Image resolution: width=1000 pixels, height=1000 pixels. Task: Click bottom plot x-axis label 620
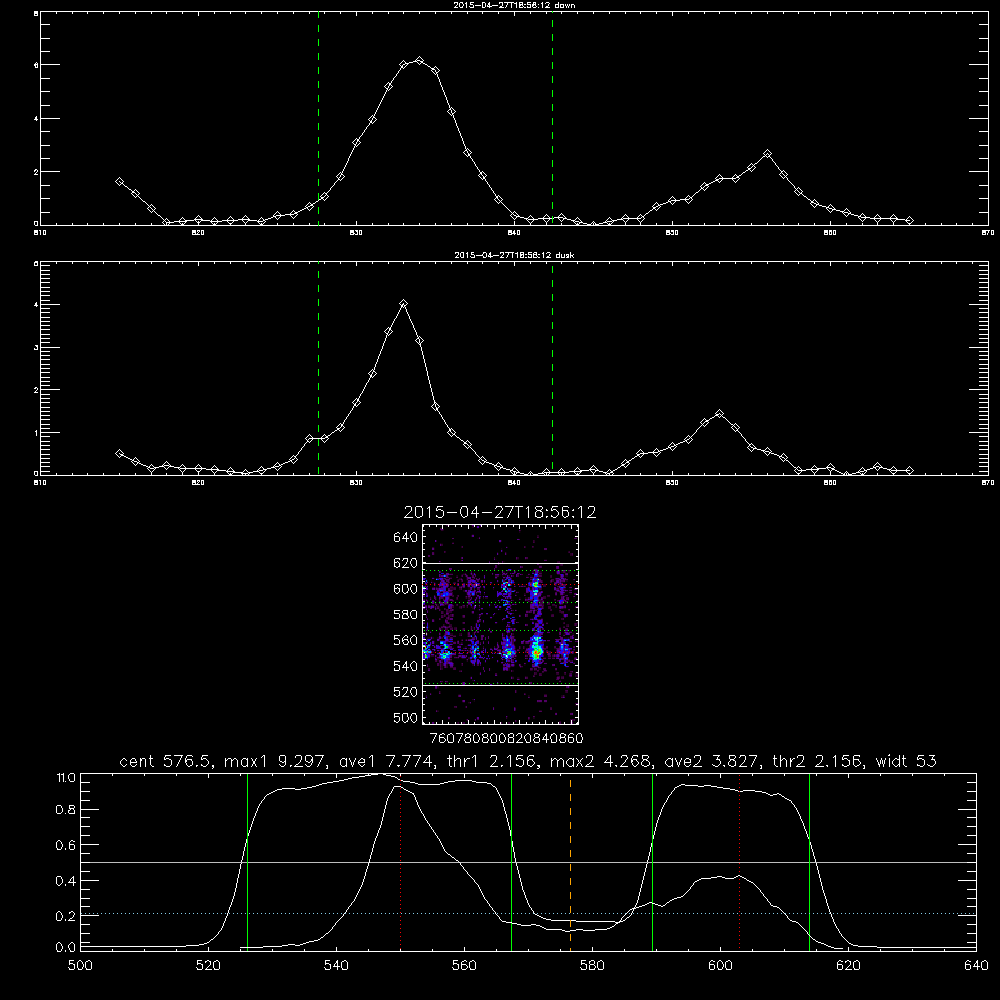(848, 966)
